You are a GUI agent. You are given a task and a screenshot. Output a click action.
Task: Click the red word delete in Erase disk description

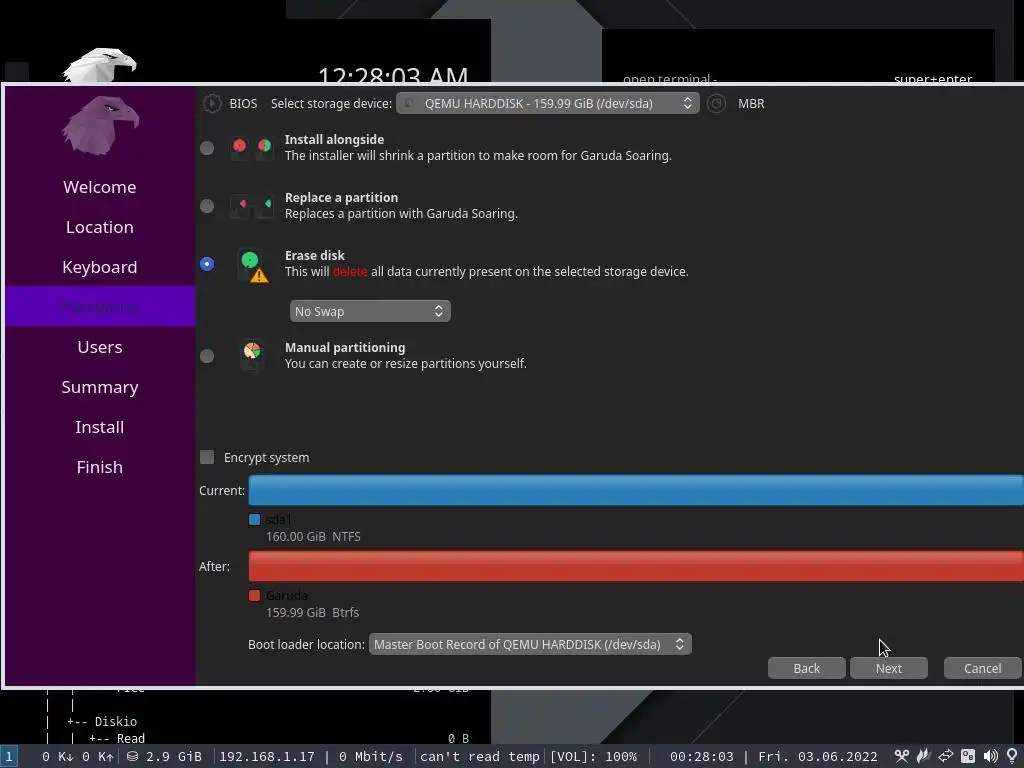350,272
